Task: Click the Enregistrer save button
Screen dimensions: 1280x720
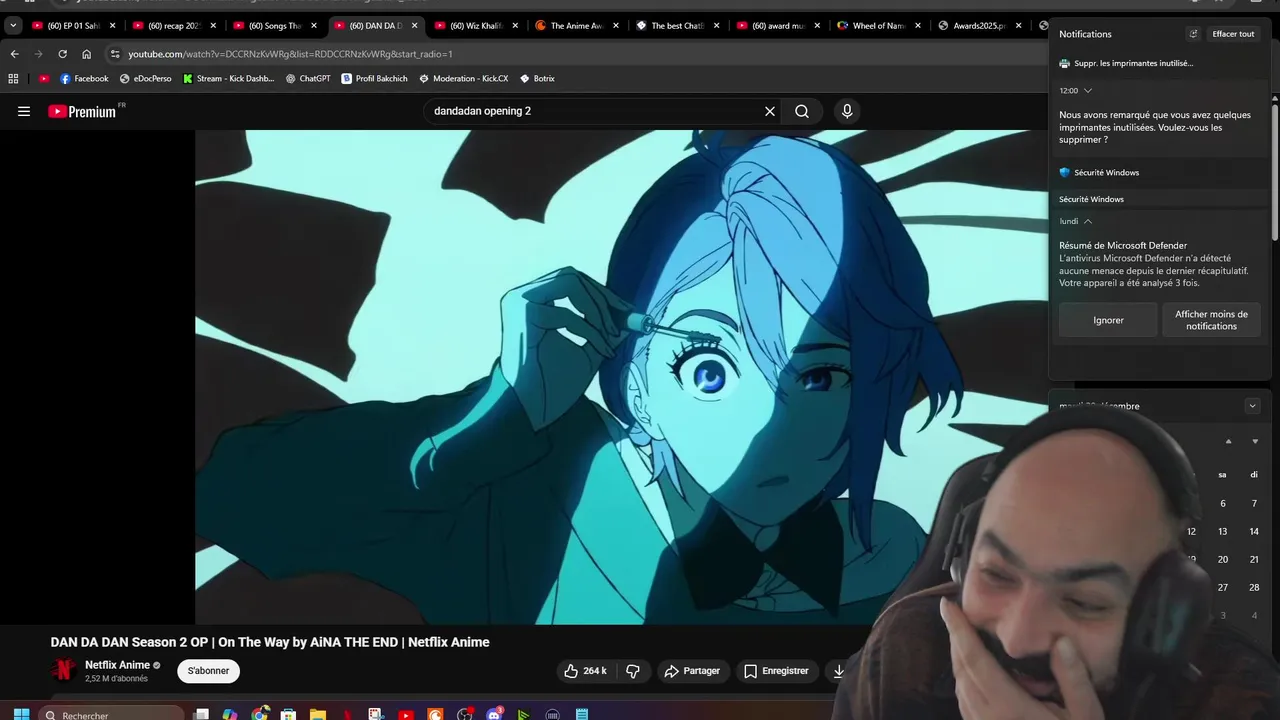Action: tap(776, 671)
